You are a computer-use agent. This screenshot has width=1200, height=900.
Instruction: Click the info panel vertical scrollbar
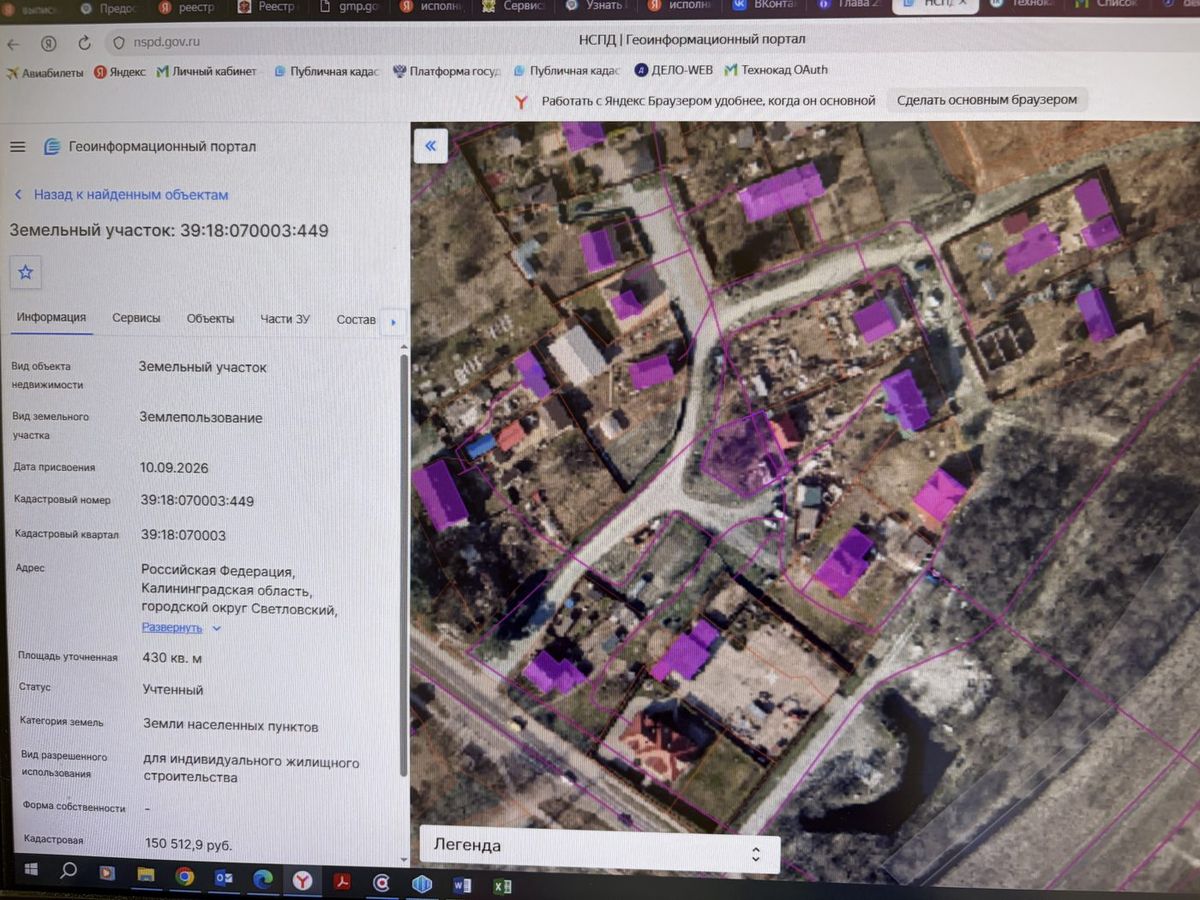pyautogui.click(x=404, y=565)
